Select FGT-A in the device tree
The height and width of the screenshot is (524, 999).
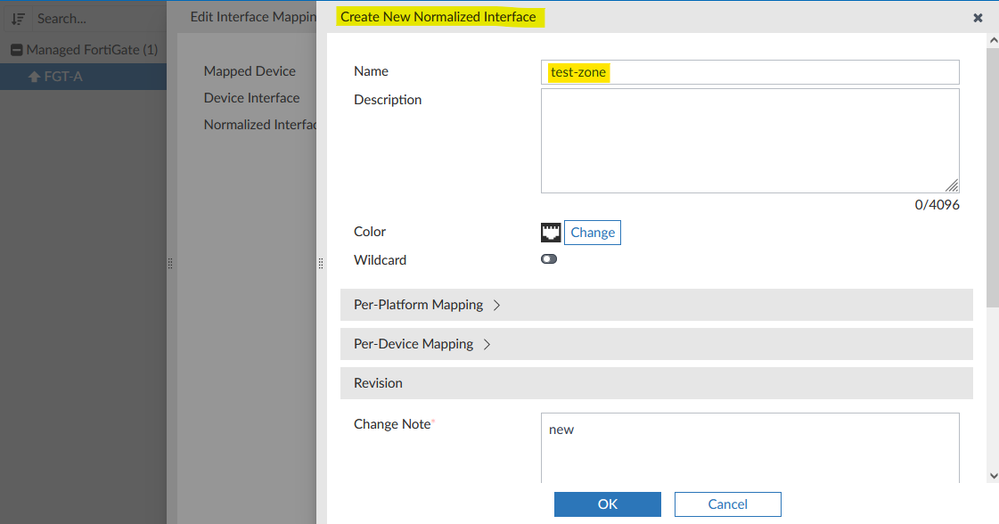(x=64, y=76)
